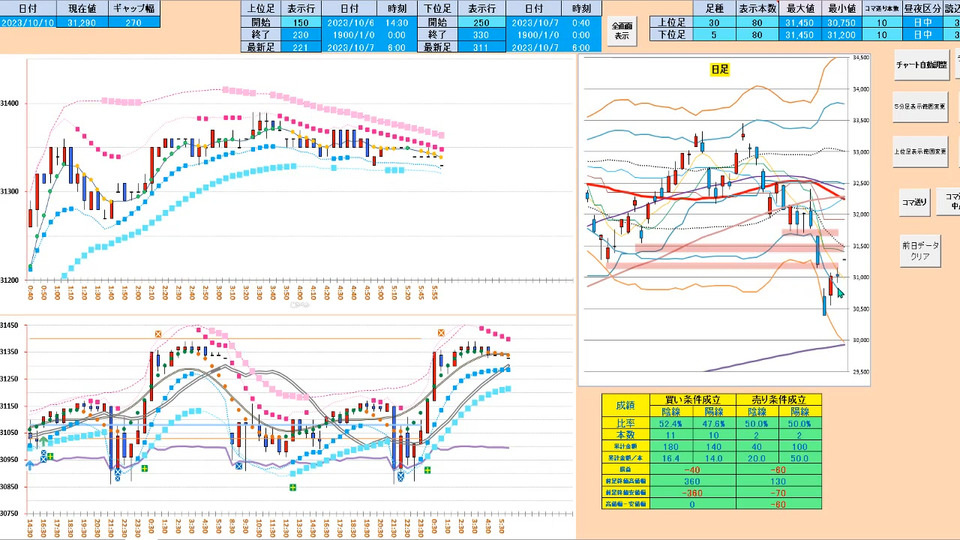Select the results value -360

(x=692, y=493)
